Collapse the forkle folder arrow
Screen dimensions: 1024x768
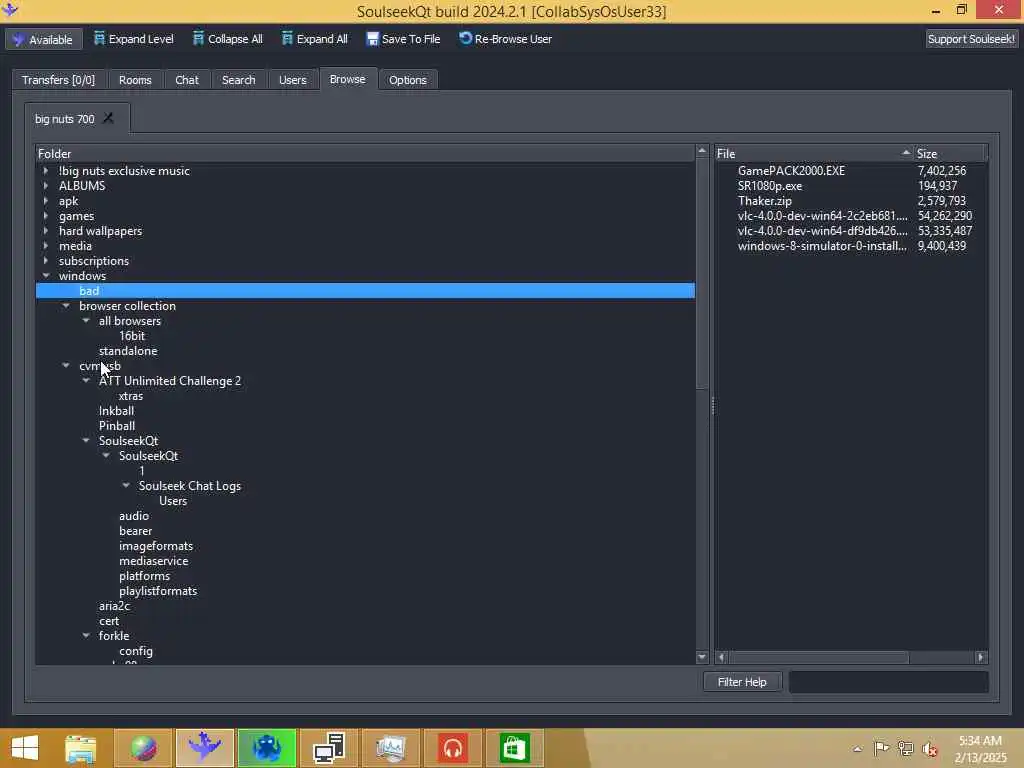click(x=86, y=635)
